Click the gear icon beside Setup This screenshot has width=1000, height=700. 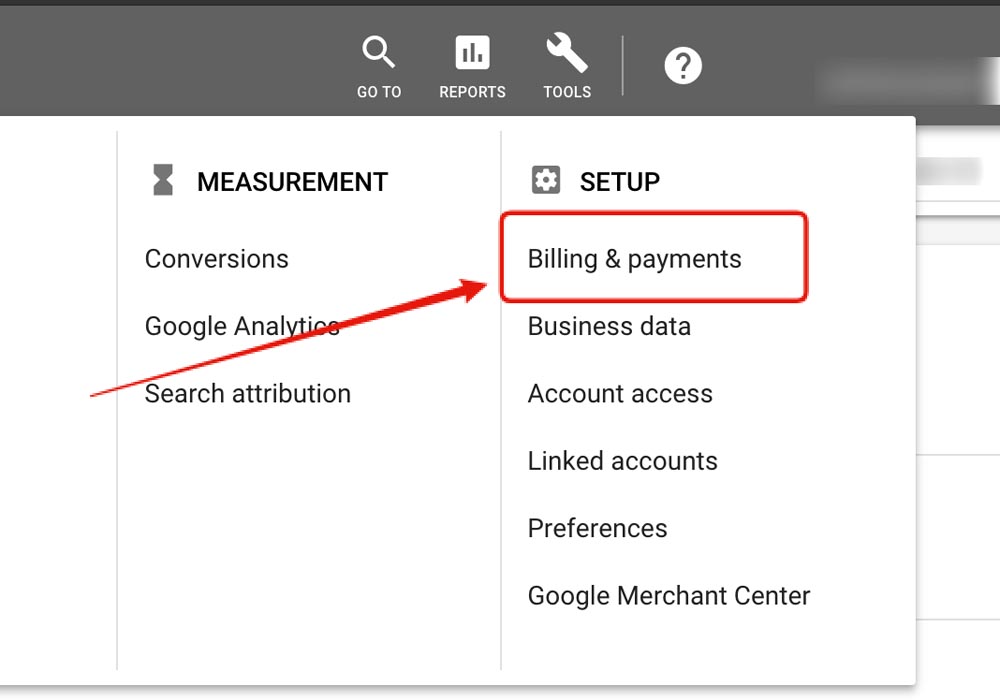(x=546, y=181)
